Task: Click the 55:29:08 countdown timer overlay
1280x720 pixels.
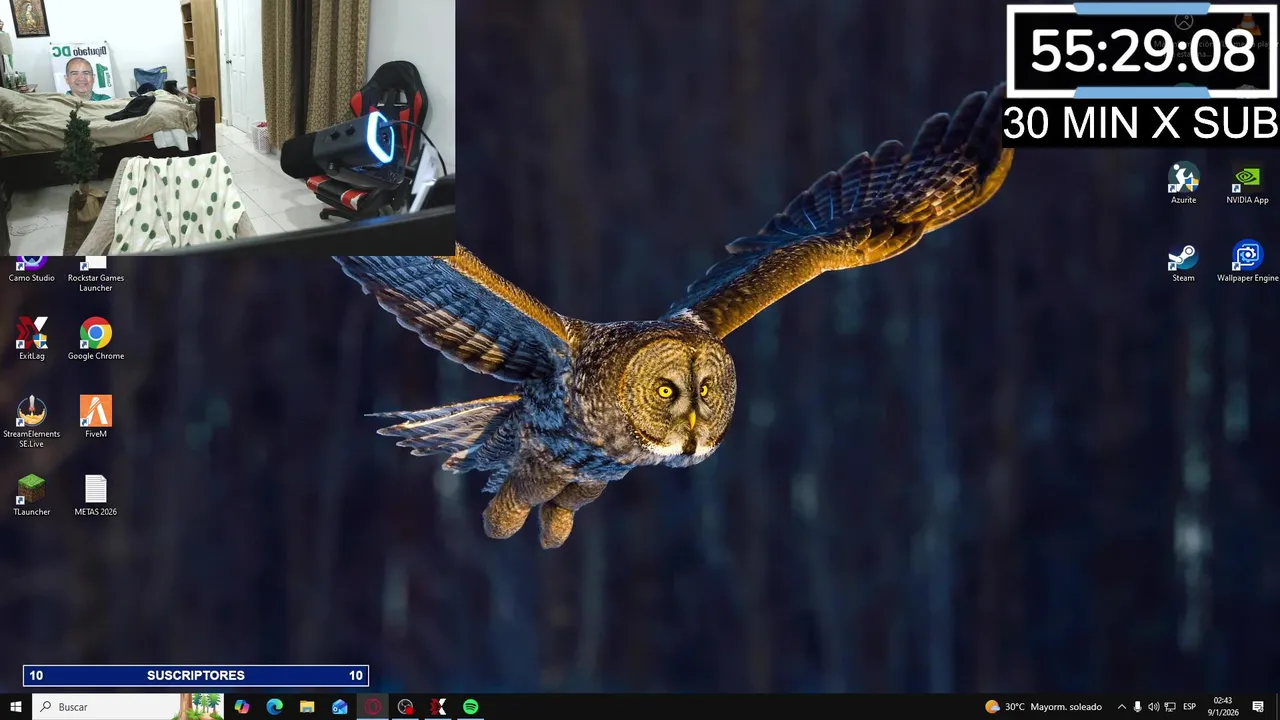Action: [x=1142, y=50]
